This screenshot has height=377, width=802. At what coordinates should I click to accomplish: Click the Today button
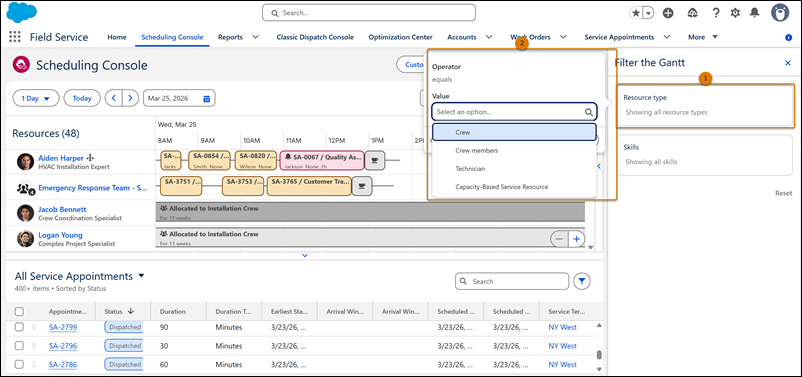point(82,98)
